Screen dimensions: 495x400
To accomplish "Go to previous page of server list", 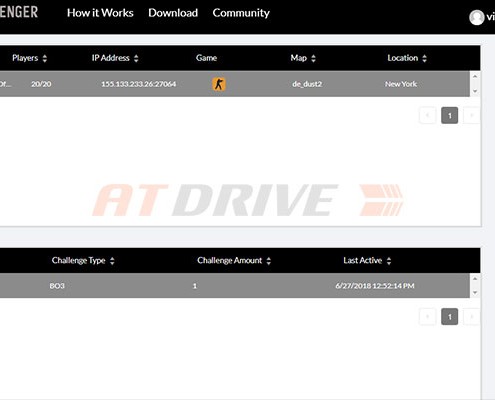I will point(428,115).
